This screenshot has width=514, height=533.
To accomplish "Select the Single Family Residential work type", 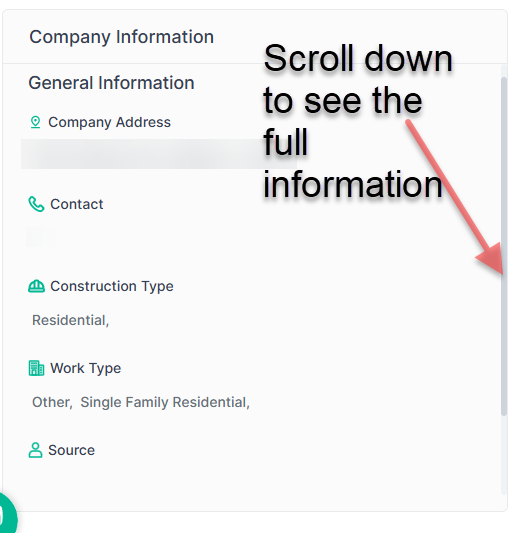I will (x=165, y=402).
